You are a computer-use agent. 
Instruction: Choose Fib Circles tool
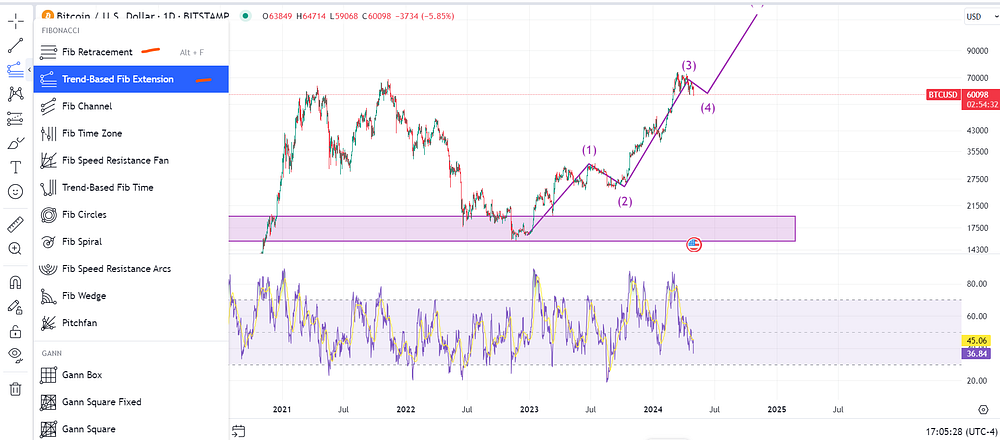pos(131,215)
